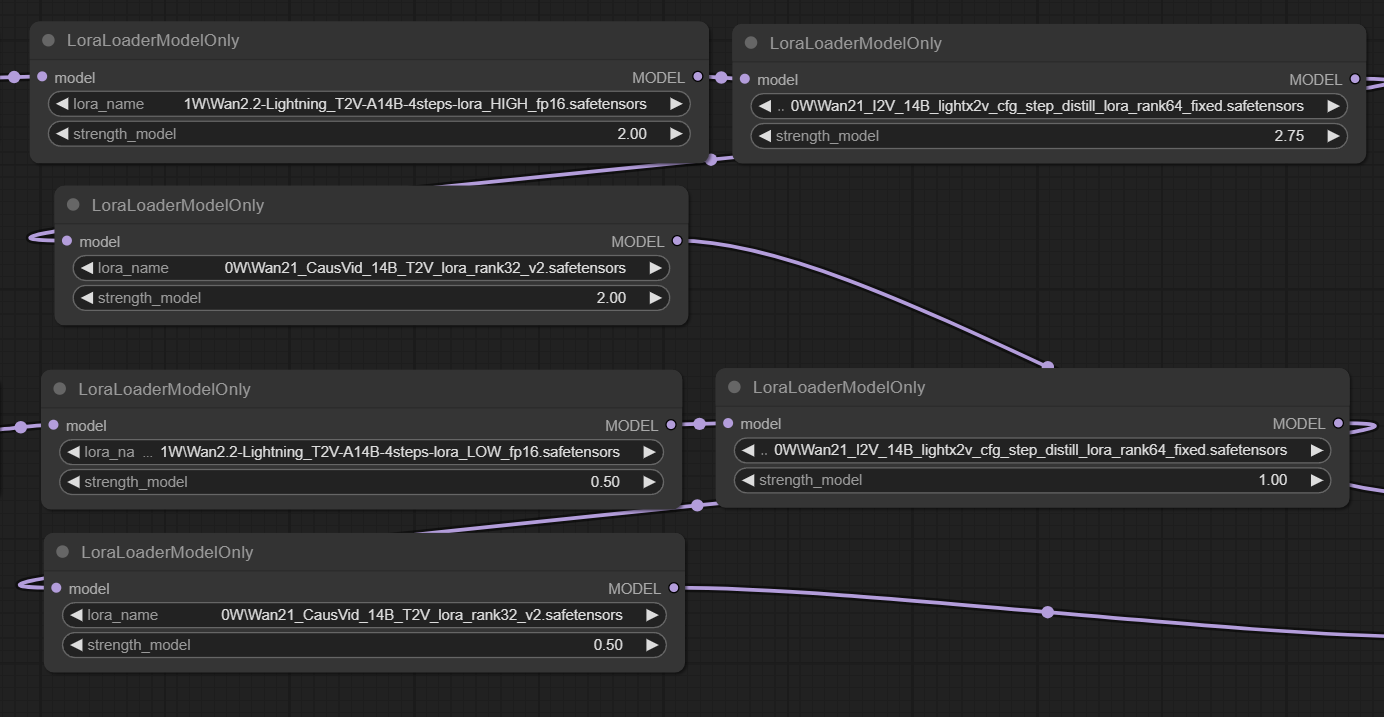Decrease strength on CausVid 2.00 node
This screenshot has height=717, width=1384.
coord(87,298)
